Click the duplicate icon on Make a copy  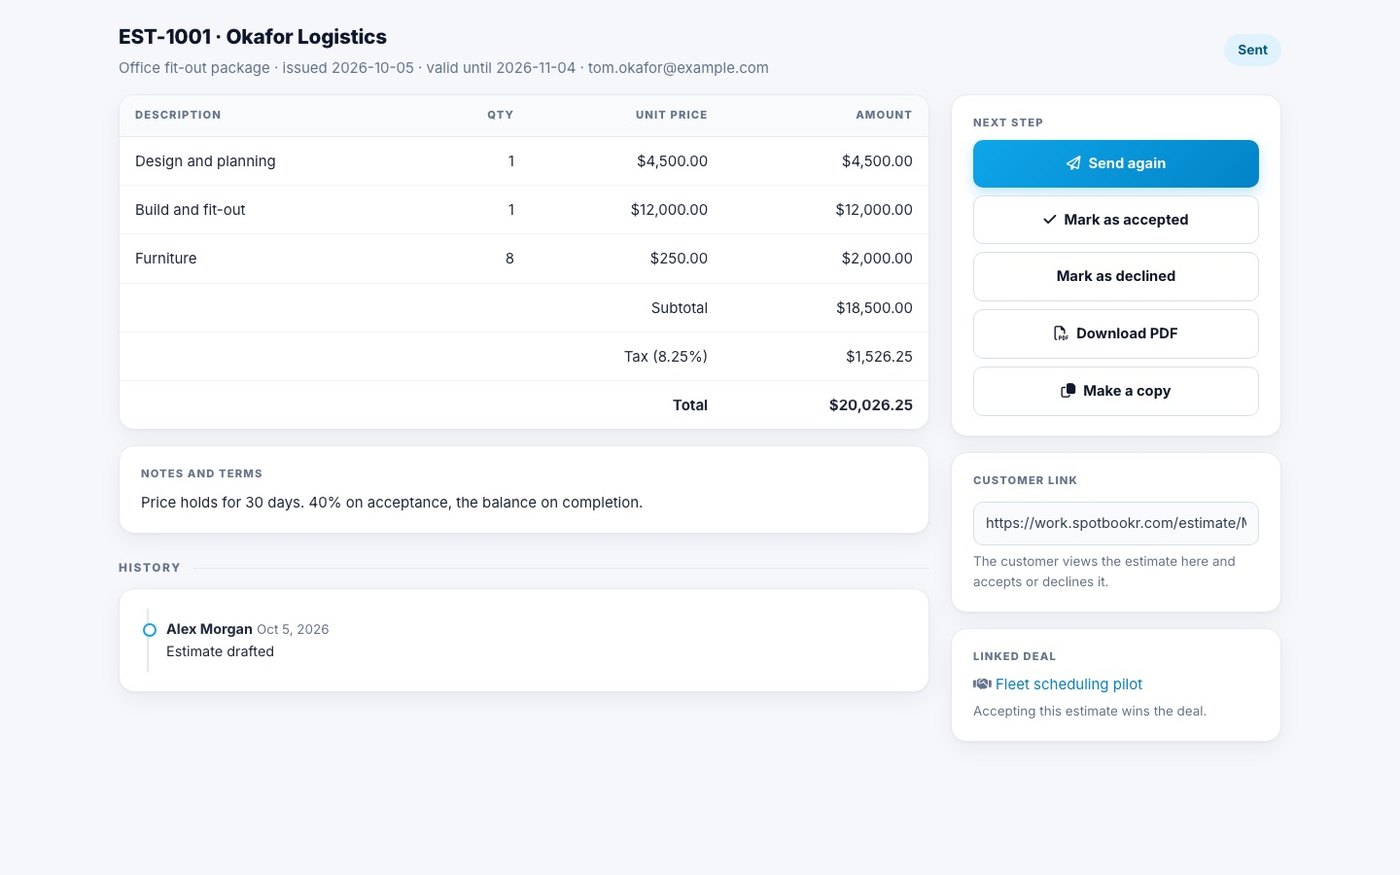pos(1068,390)
